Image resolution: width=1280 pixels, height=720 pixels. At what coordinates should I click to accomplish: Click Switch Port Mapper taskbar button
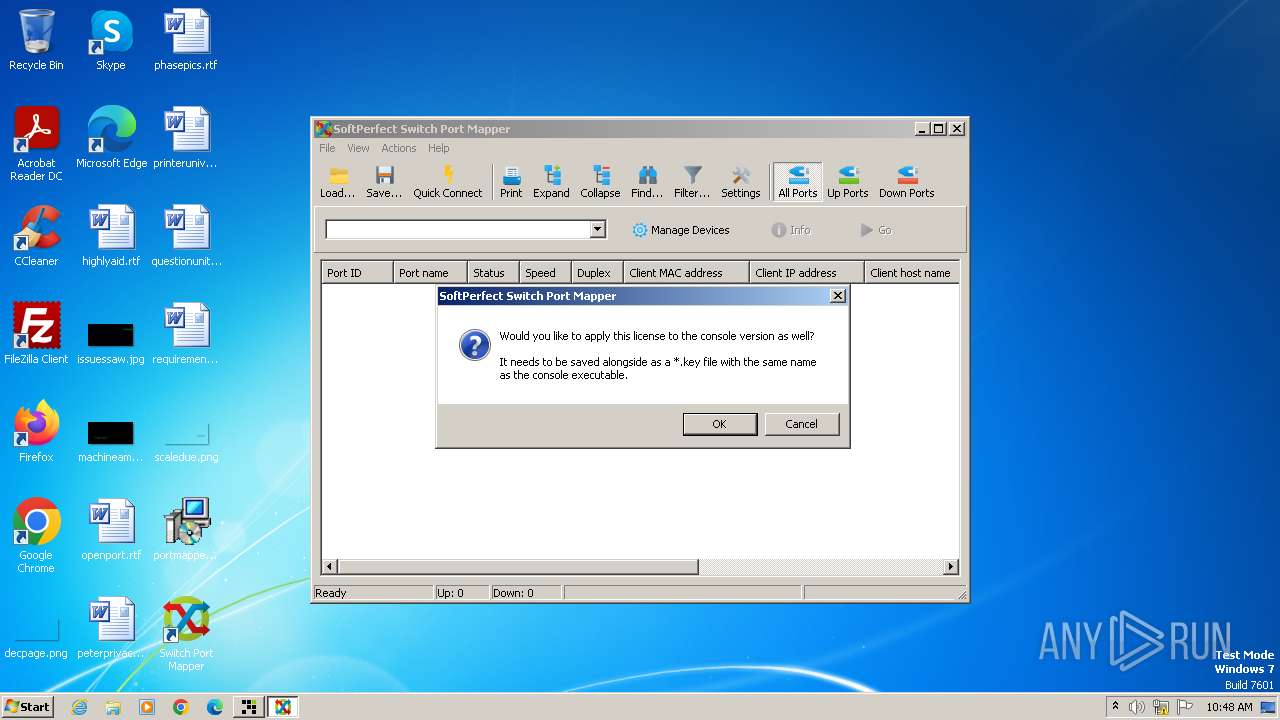[282, 707]
